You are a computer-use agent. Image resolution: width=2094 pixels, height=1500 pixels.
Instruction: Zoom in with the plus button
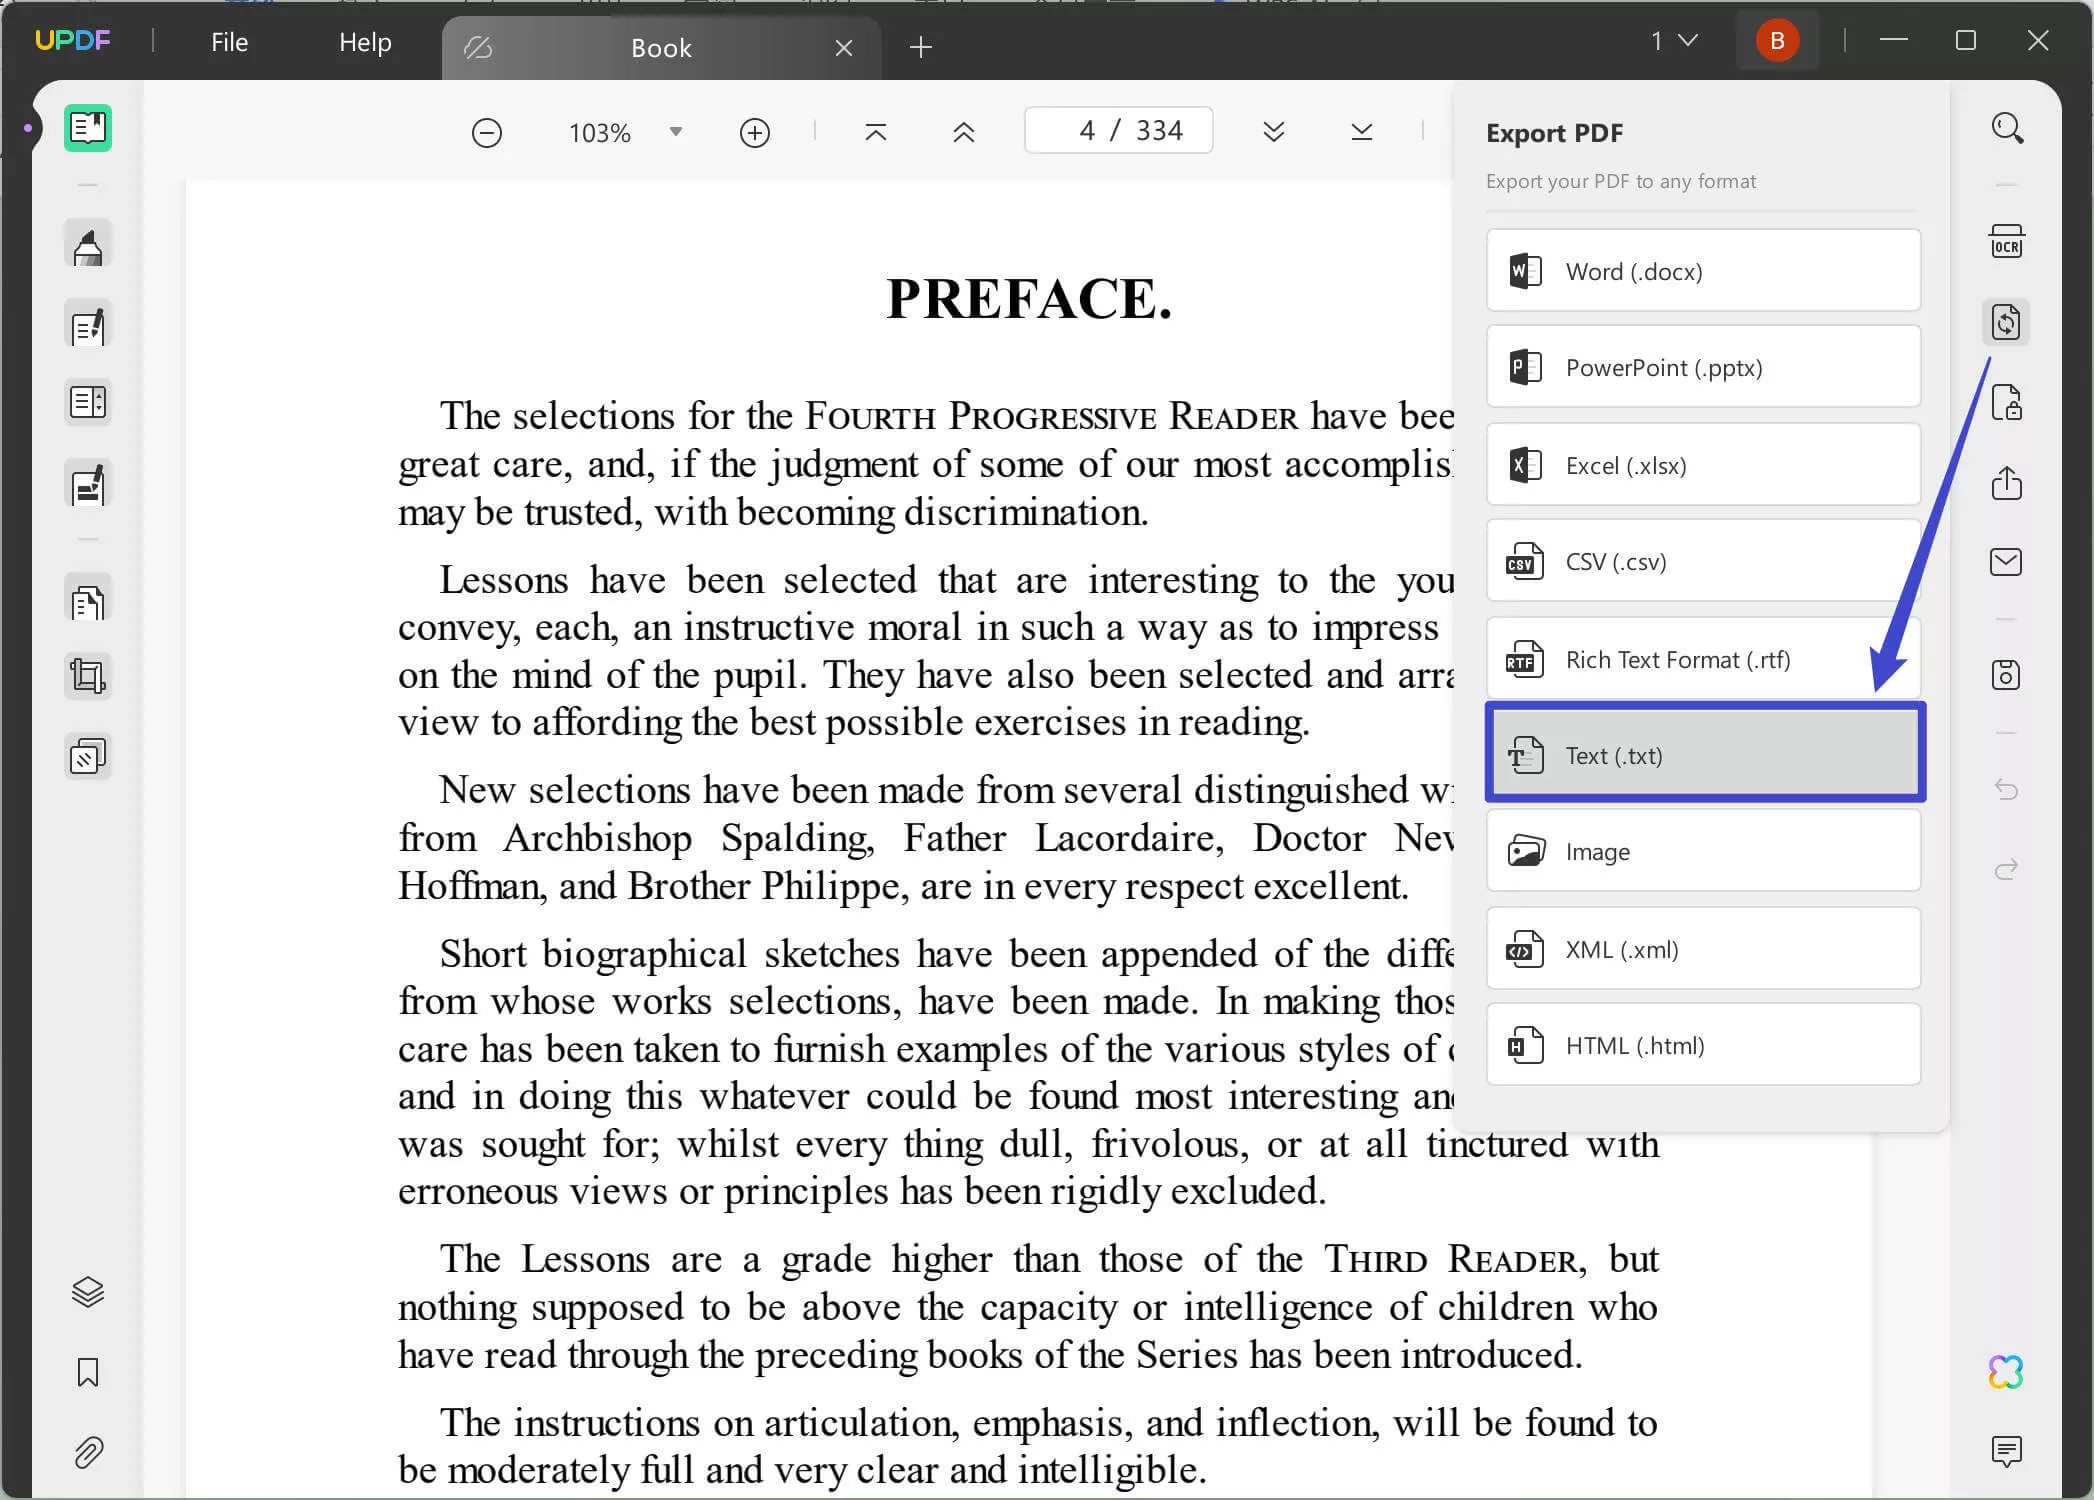pos(755,132)
